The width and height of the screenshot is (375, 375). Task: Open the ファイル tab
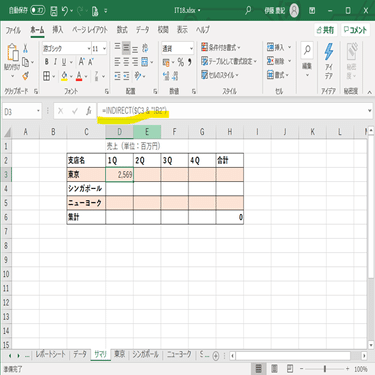point(13,30)
